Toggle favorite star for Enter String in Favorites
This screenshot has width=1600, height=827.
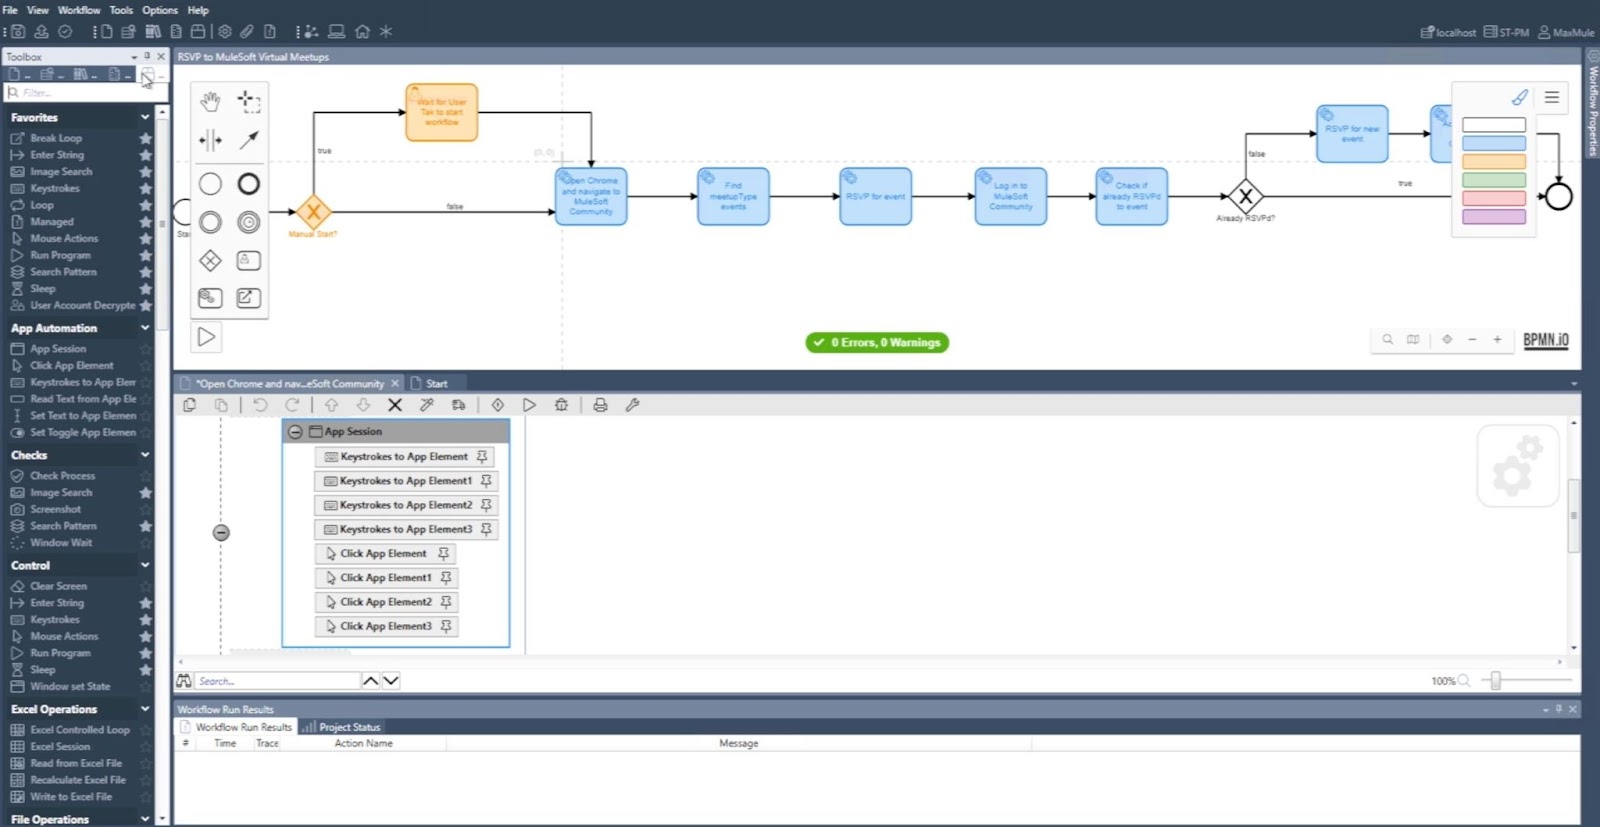pos(146,155)
